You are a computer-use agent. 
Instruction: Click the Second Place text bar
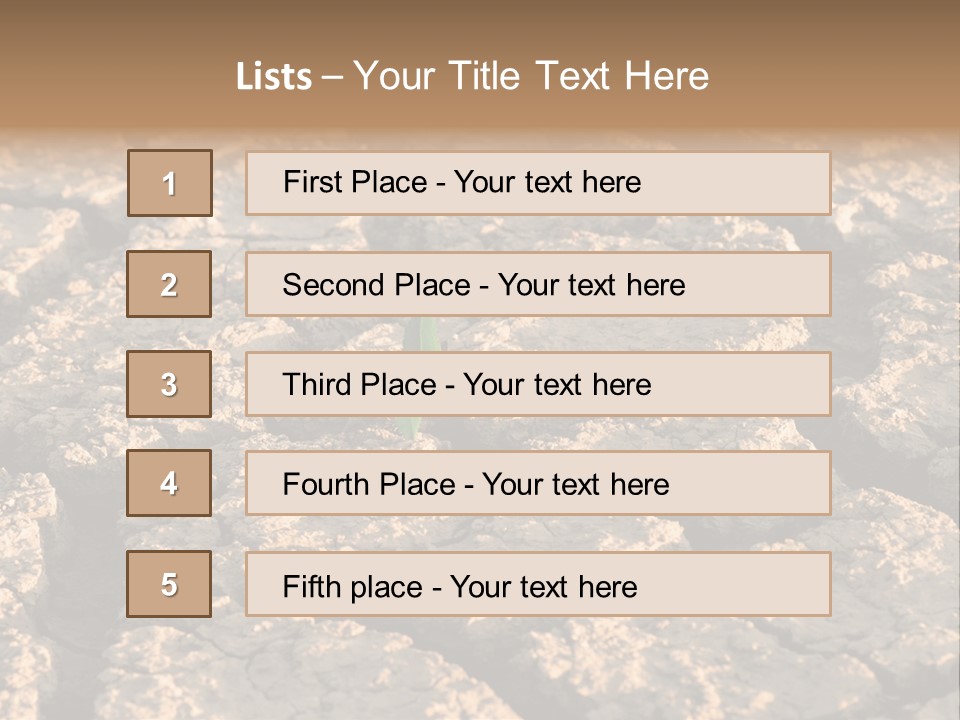[x=538, y=284]
